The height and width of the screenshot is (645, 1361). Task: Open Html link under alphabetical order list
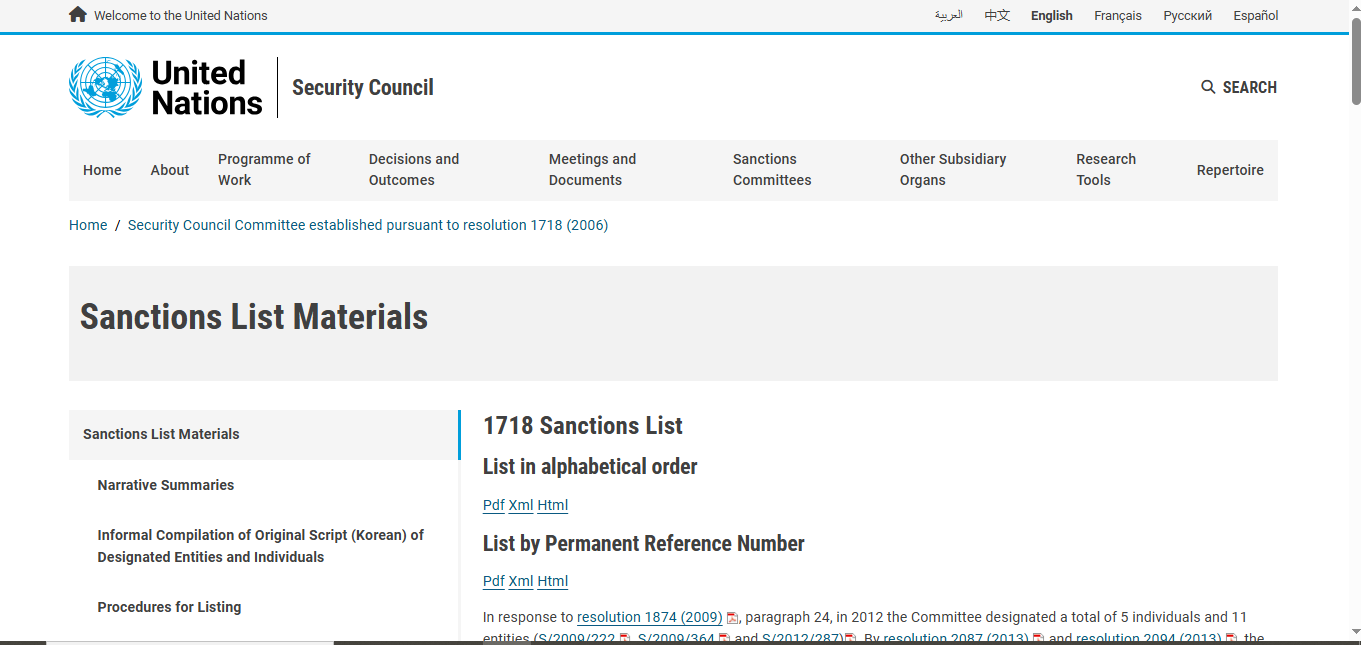tap(552, 505)
